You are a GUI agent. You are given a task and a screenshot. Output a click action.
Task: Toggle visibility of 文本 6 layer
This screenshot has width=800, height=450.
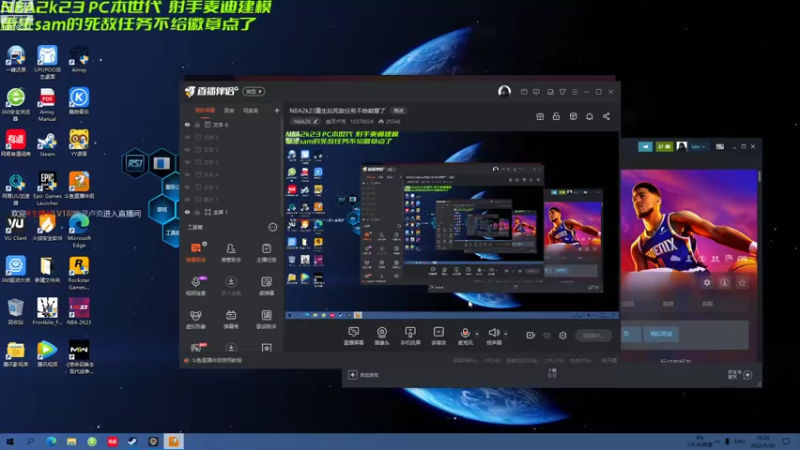pyautogui.click(x=187, y=124)
